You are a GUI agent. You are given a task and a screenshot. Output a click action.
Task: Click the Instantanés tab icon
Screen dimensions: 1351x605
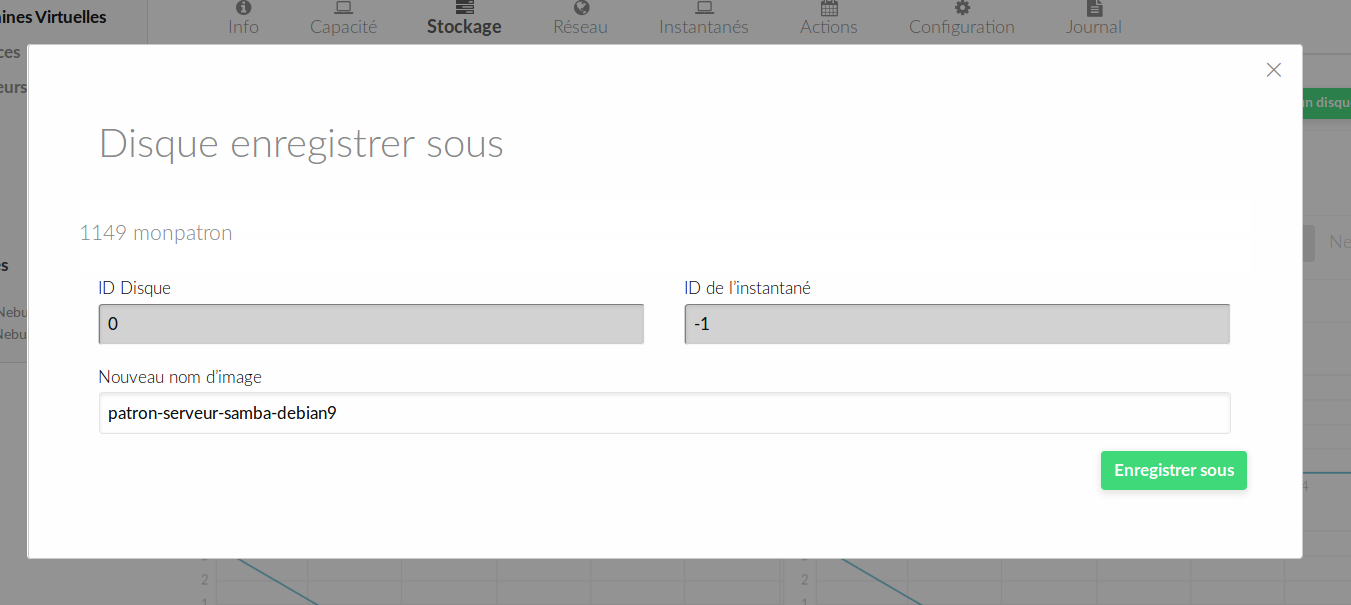tap(703, 8)
